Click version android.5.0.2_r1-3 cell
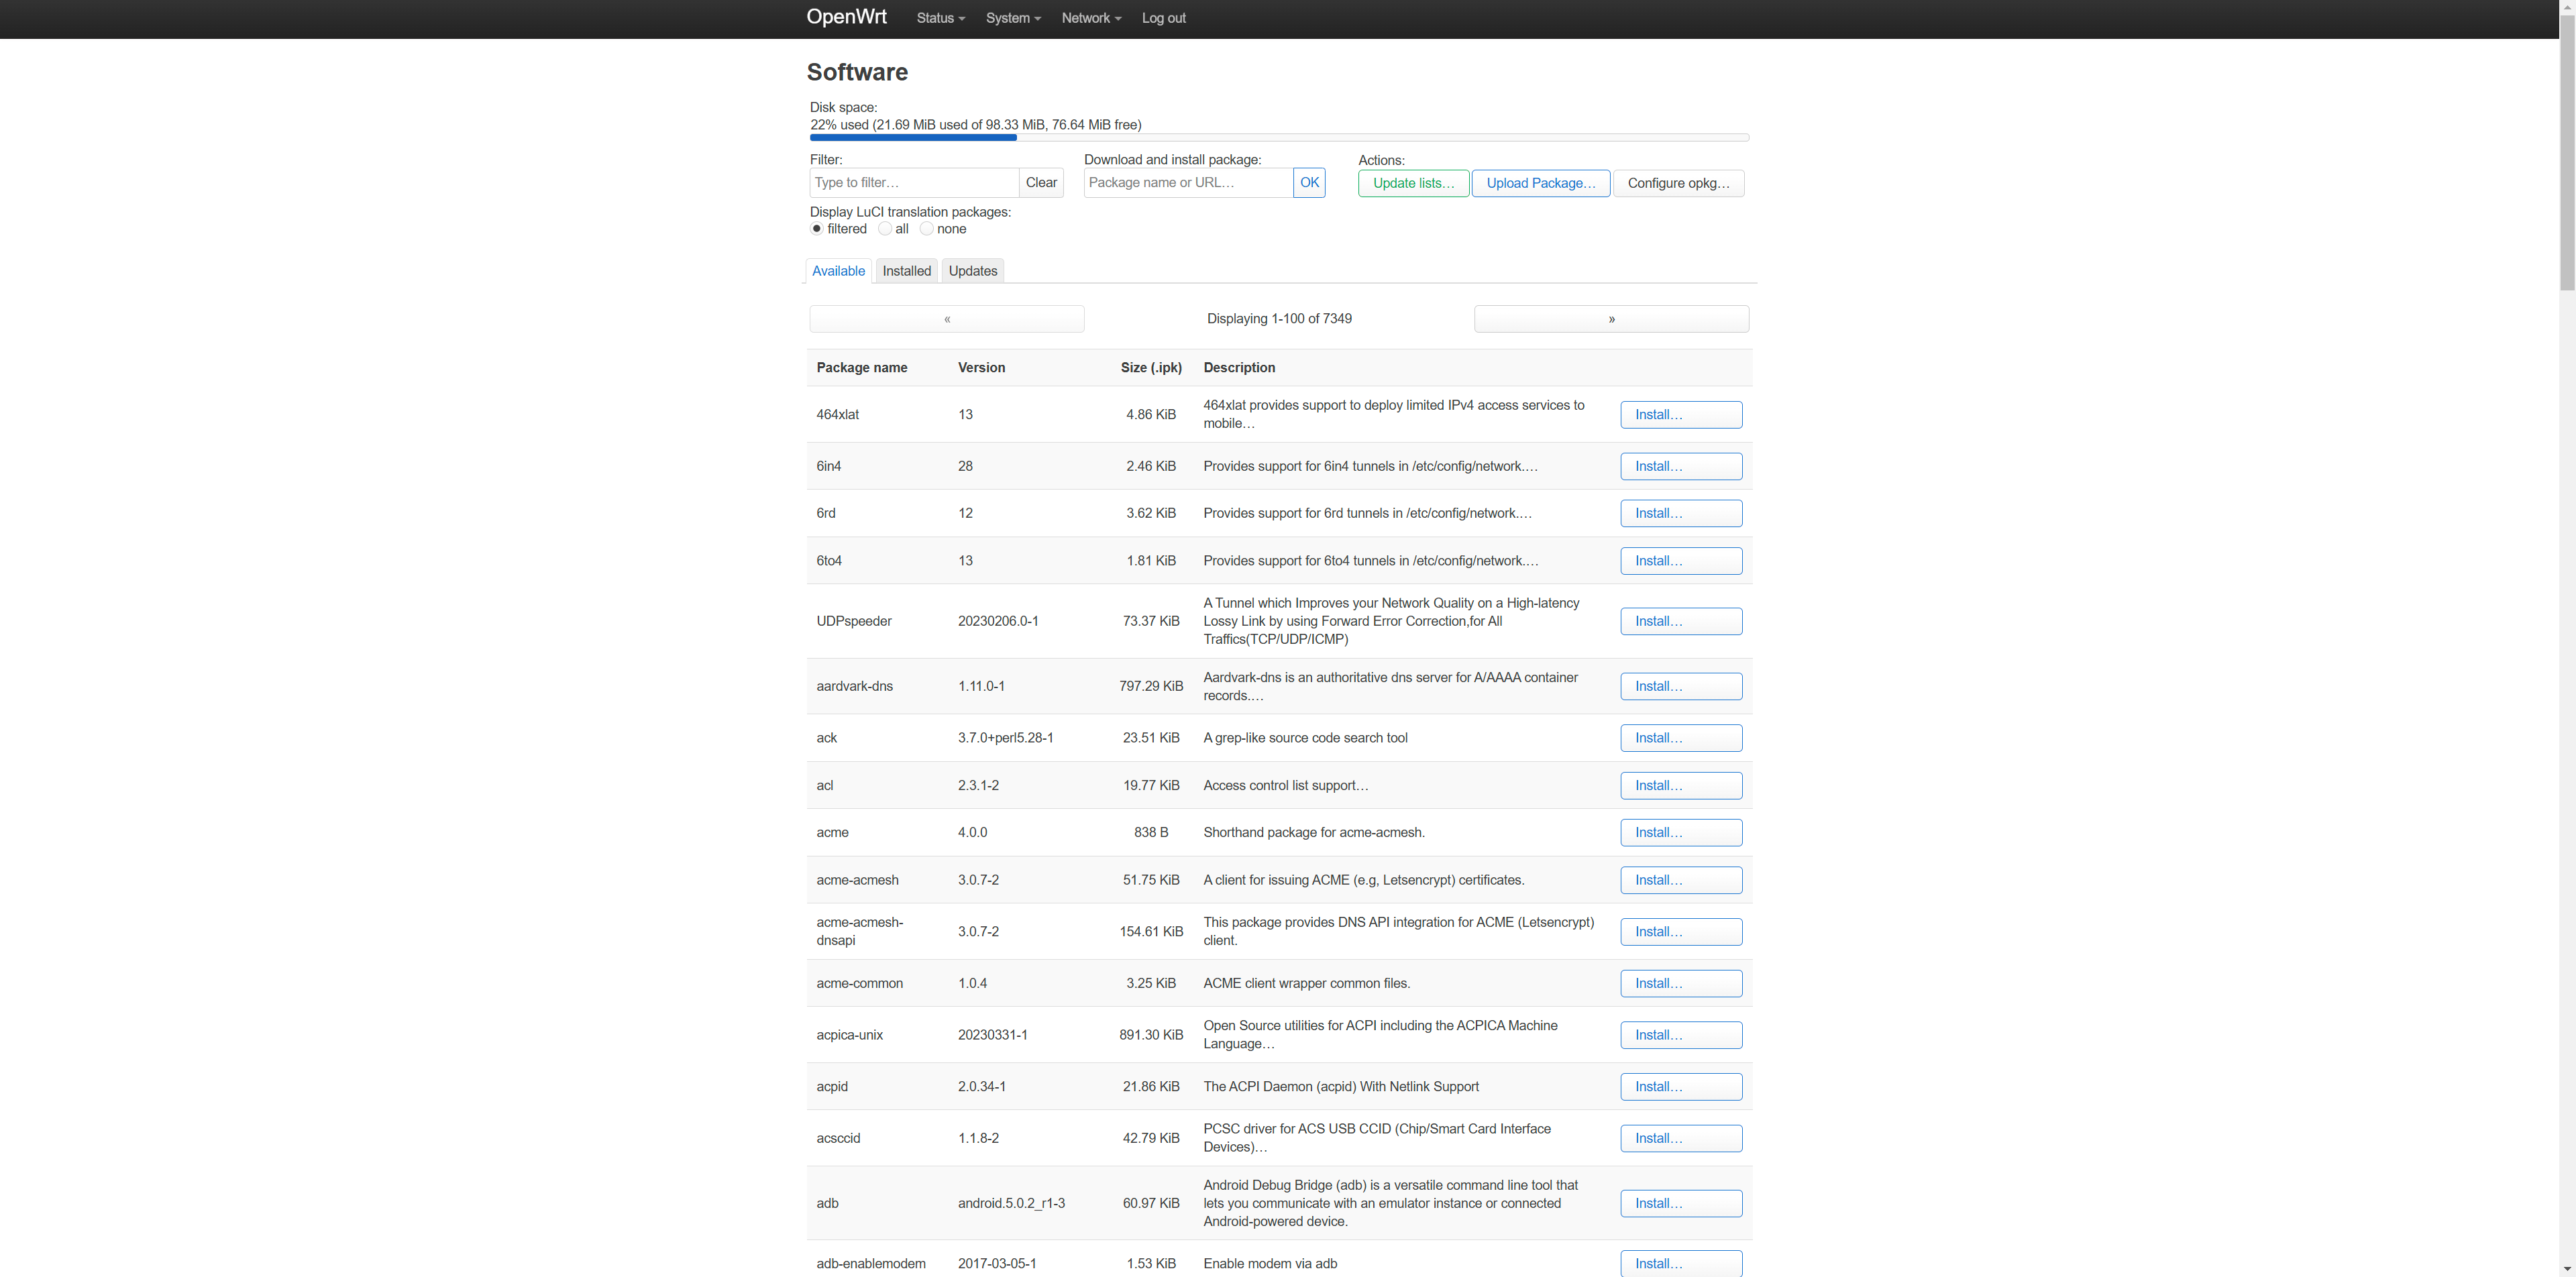Screen dimensions: 2576x1277 click(1011, 1203)
